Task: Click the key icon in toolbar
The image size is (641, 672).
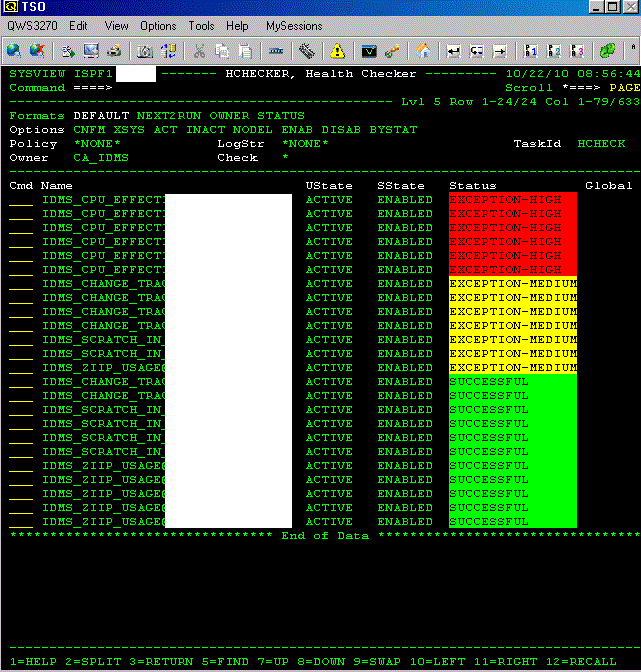Action: (392, 50)
